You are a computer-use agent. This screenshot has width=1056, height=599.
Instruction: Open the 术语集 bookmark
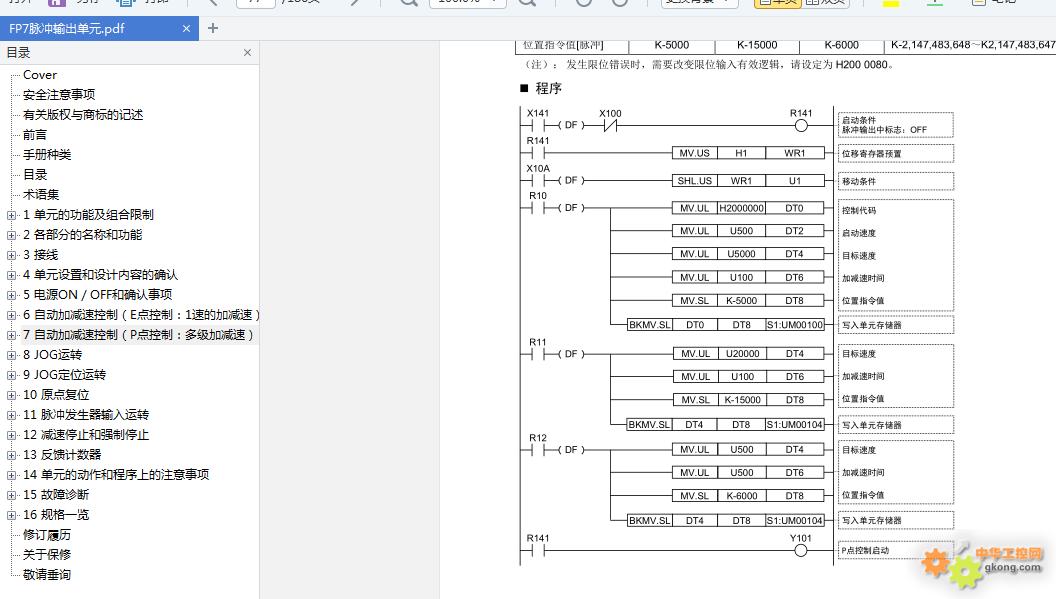point(40,195)
